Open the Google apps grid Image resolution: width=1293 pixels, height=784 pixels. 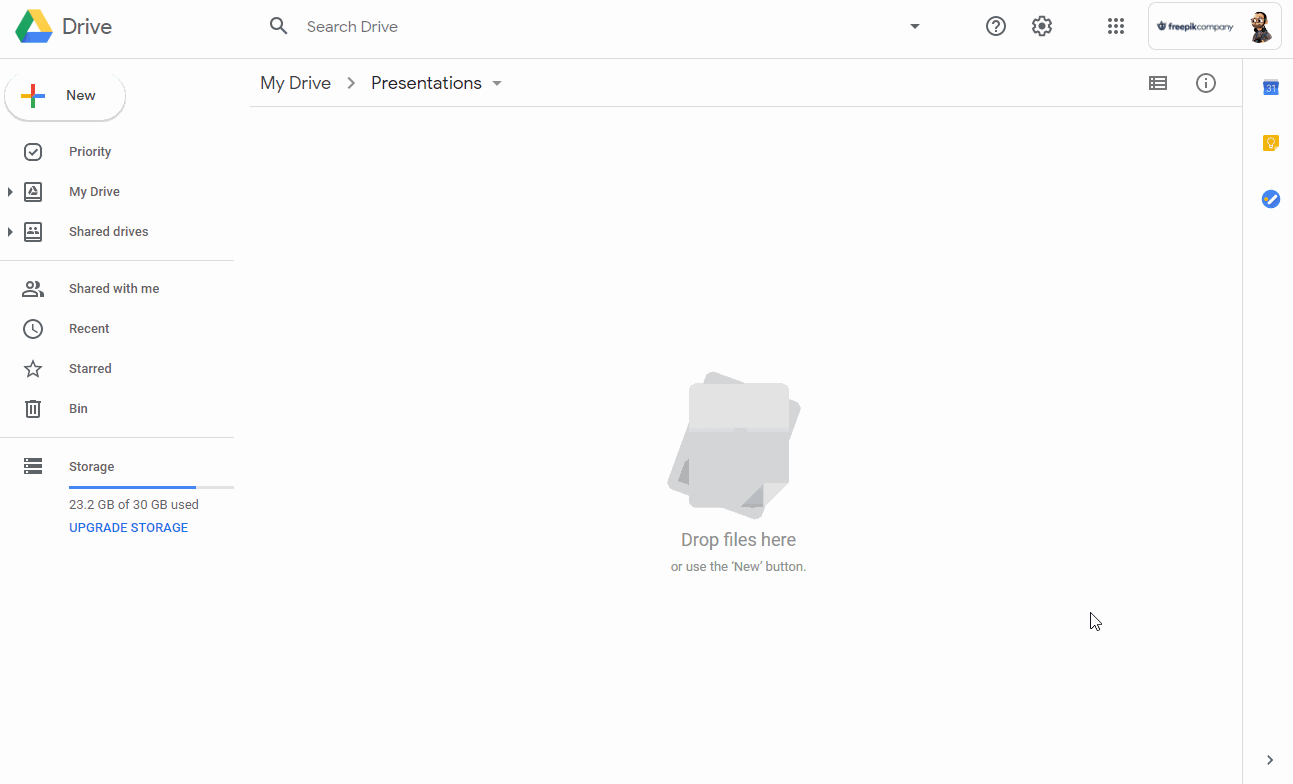[1116, 27]
